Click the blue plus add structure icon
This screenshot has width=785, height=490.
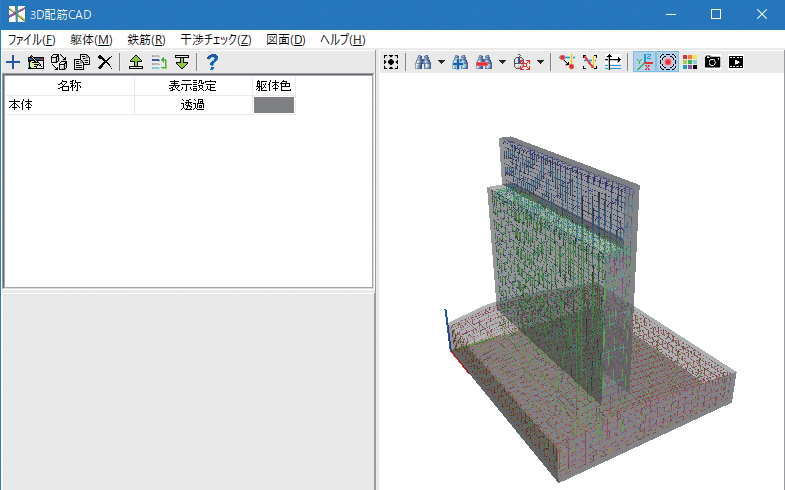coord(13,62)
